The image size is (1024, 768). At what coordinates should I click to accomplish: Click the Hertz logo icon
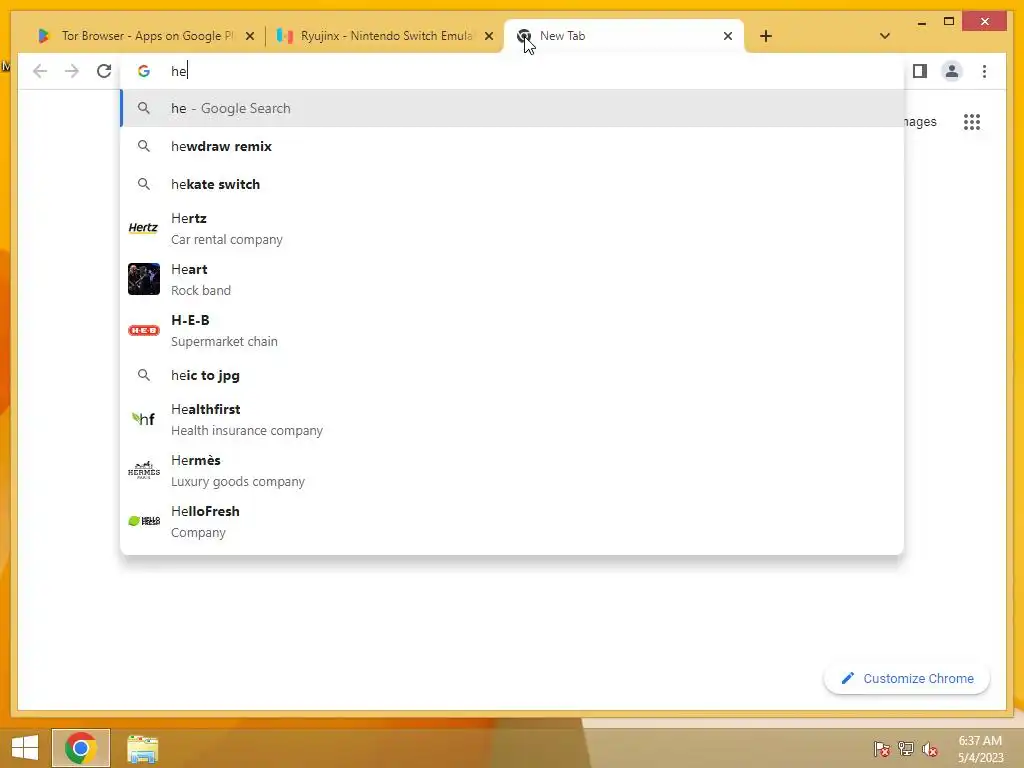[144, 228]
